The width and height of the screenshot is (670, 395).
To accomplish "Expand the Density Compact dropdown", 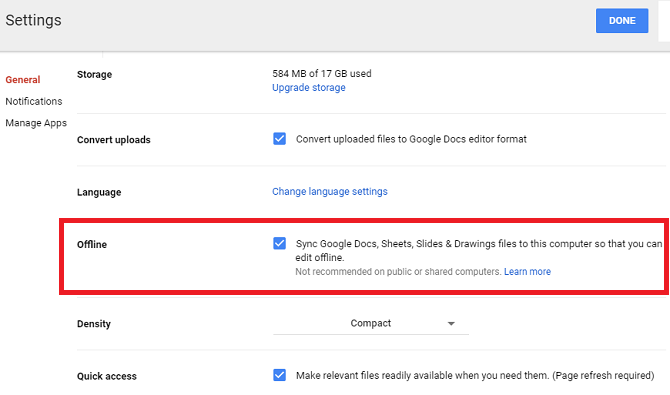I will (x=371, y=324).
